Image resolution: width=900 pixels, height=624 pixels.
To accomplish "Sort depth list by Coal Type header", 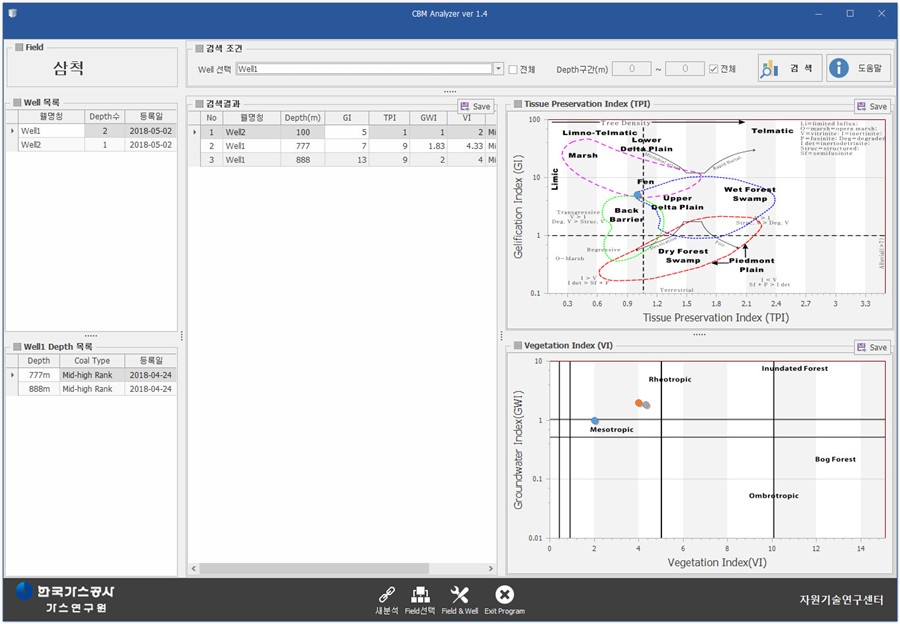I will (x=92, y=361).
